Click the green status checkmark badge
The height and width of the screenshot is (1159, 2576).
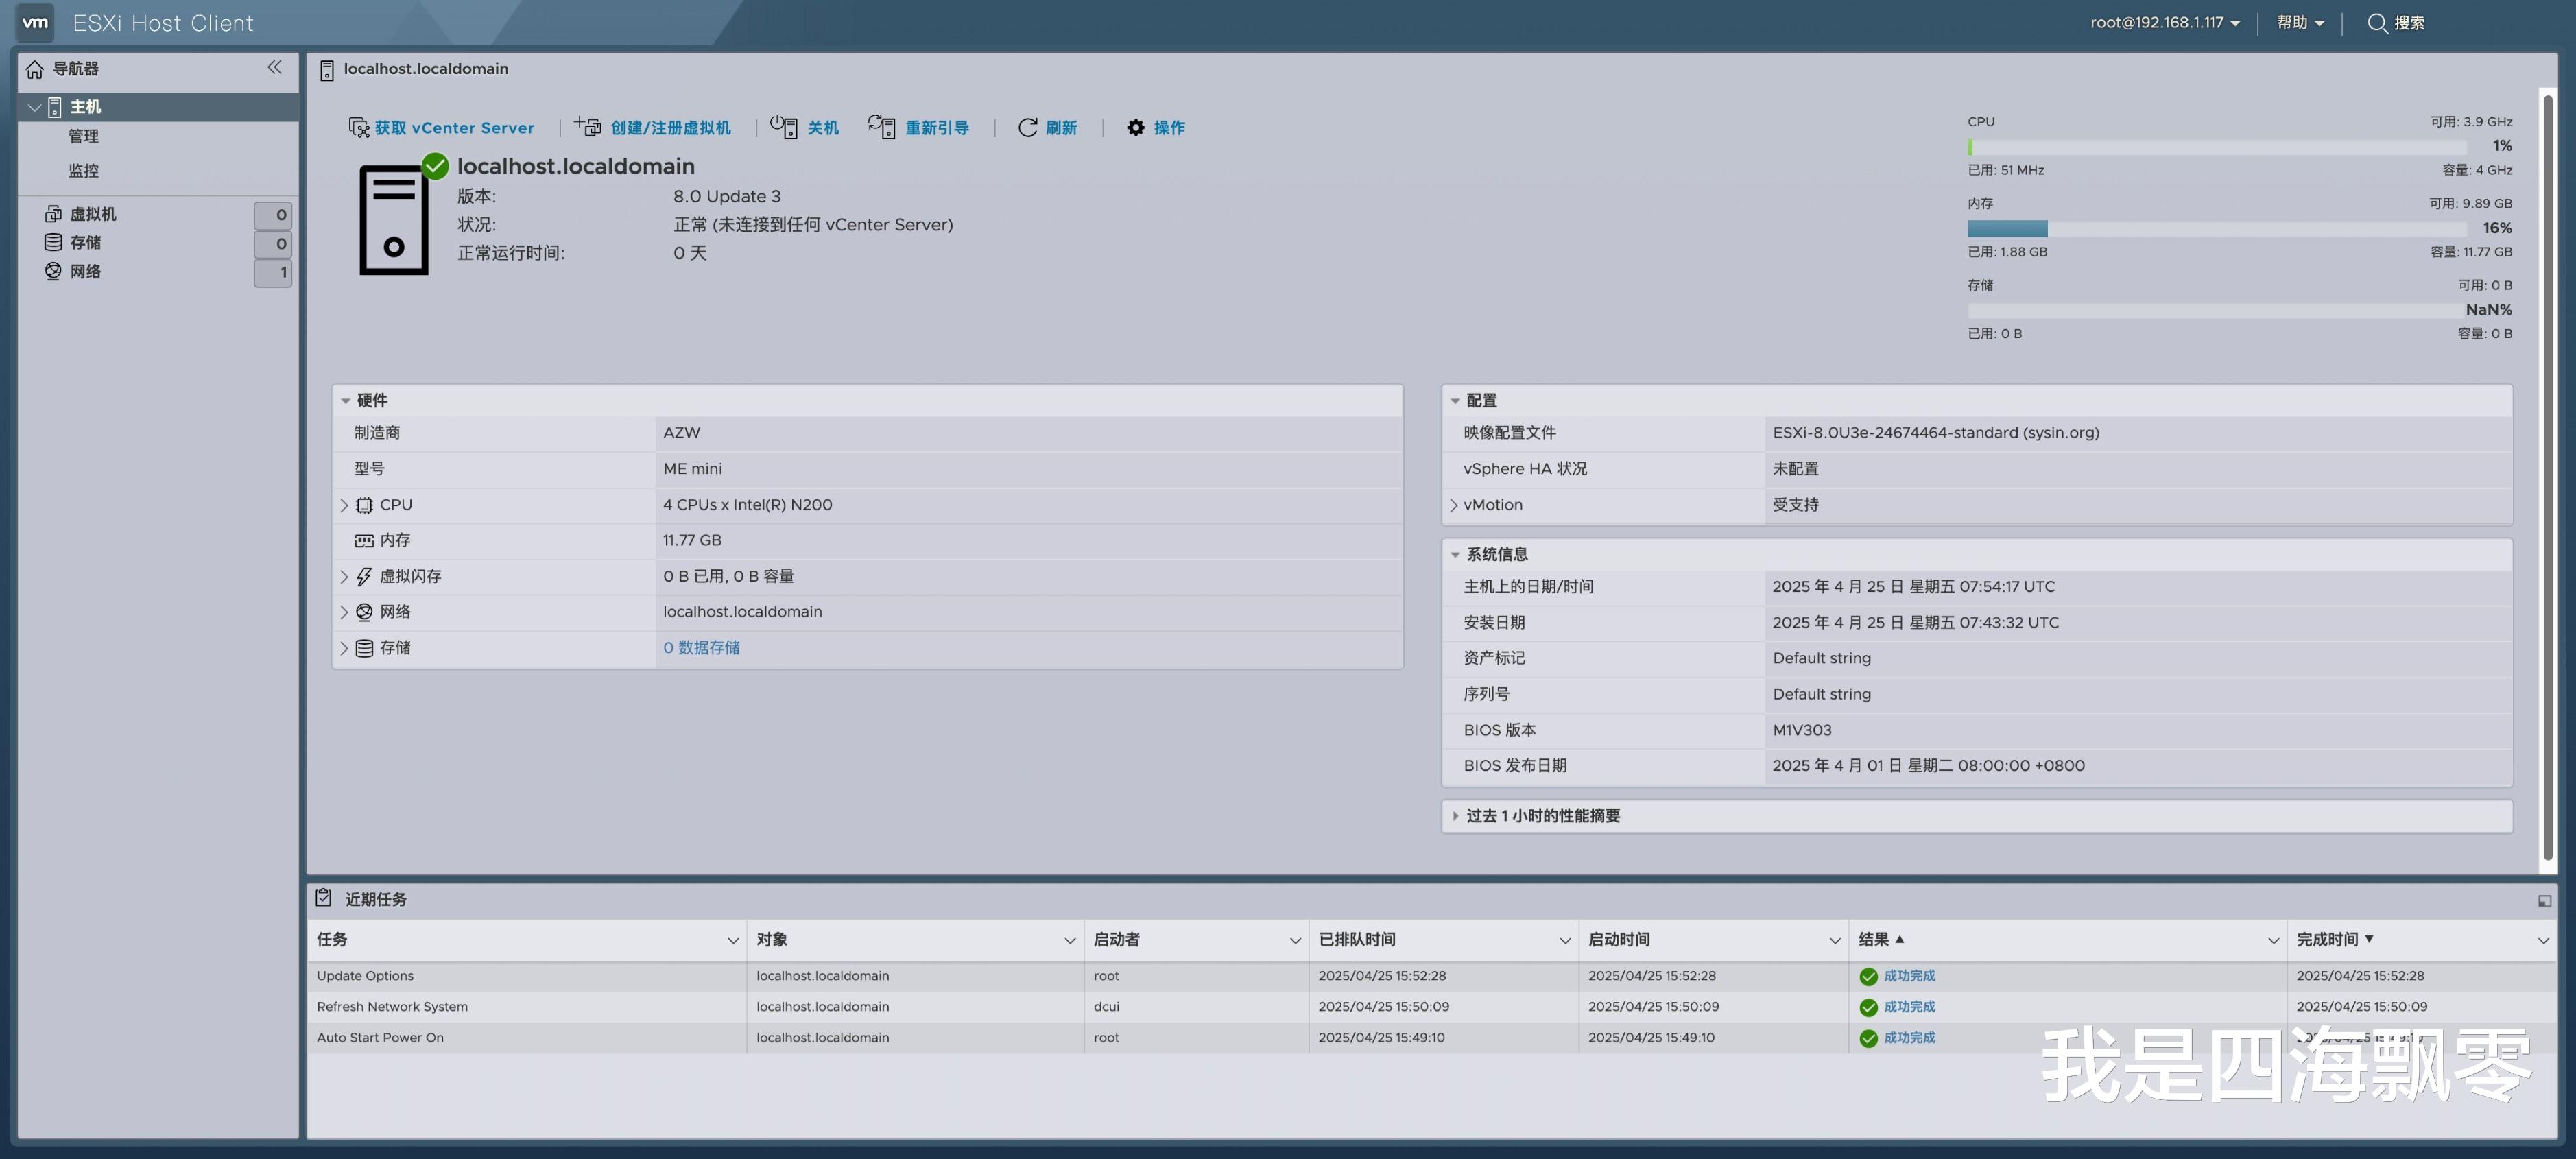point(435,166)
